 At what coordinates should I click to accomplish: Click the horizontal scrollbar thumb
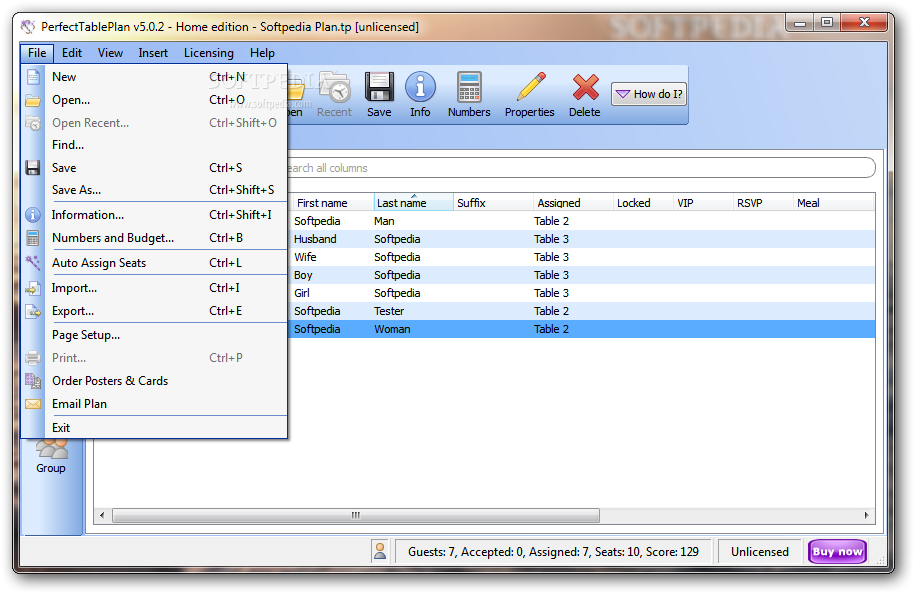pyautogui.click(x=356, y=516)
